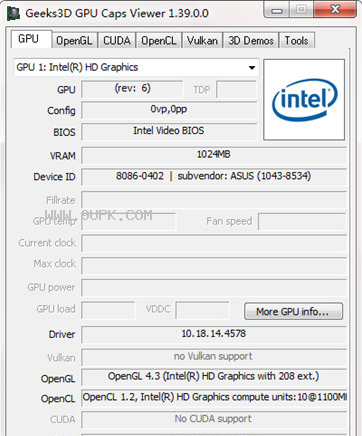Image resolution: width=362 pixels, height=436 pixels.
Task: Click the OpenGL 4.3 info field
Action: coord(214,377)
